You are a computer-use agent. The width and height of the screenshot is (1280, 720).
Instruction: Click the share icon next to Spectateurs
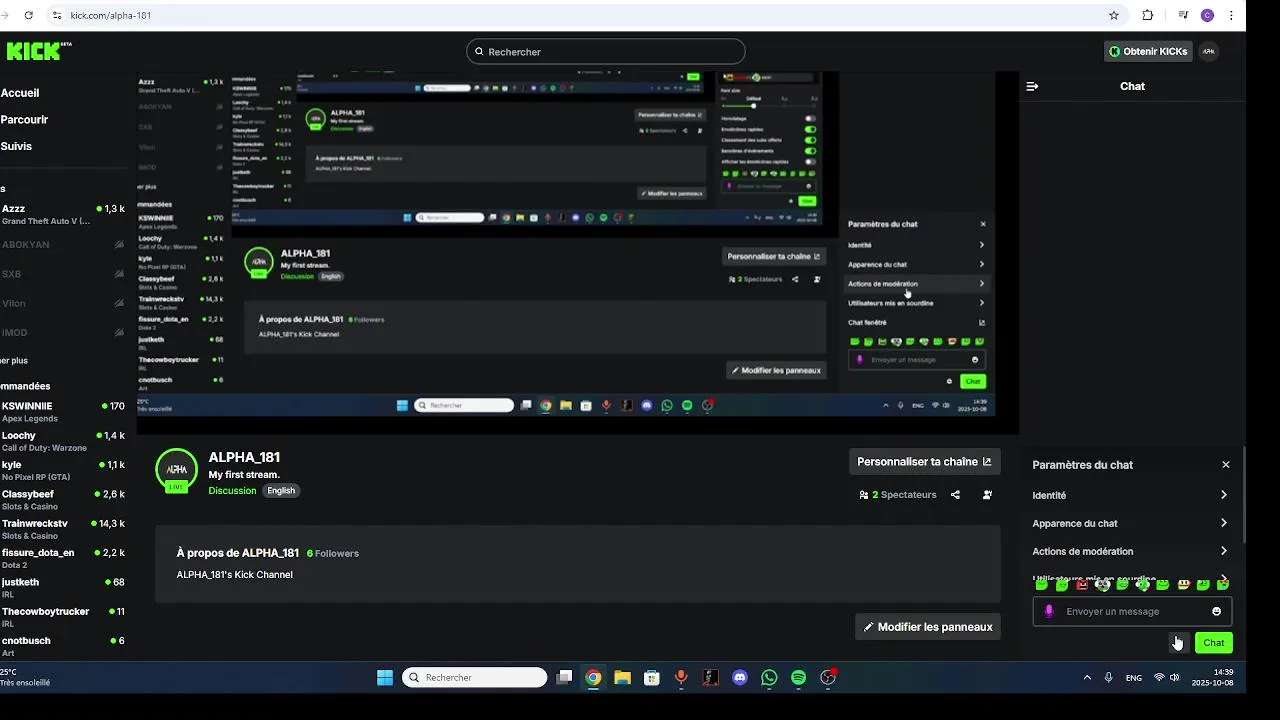(955, 495)
